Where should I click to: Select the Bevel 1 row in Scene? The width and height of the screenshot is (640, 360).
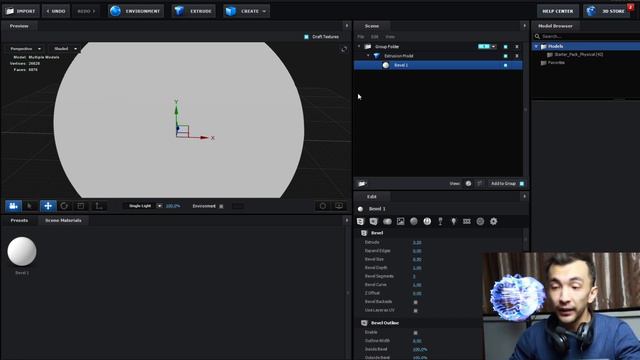pyautogui.click(x=438, y=65)
